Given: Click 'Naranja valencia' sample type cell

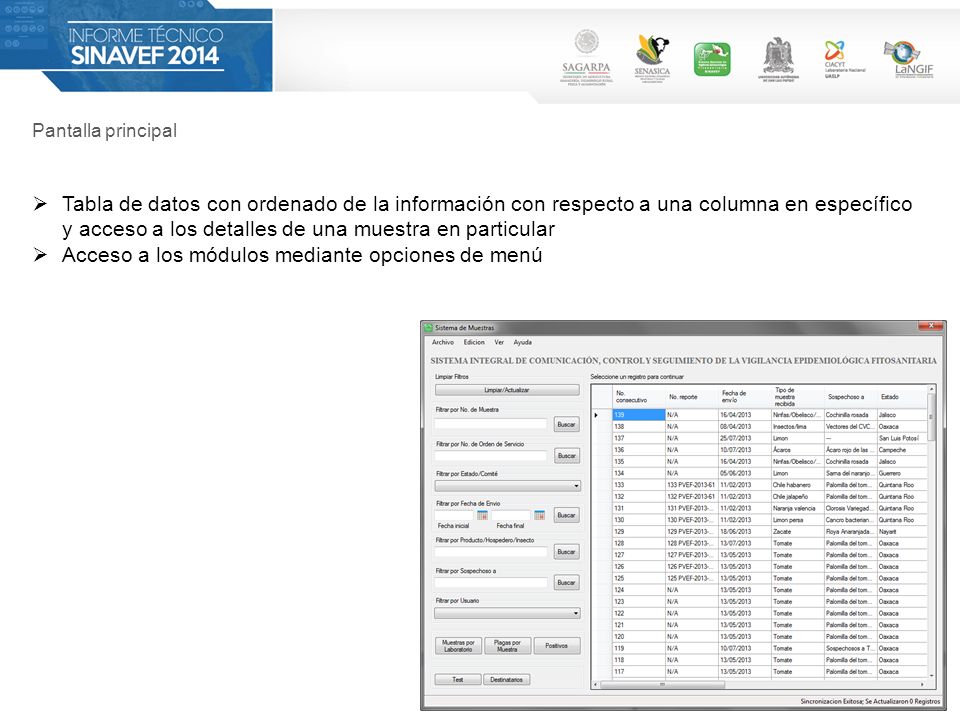Looking at the screenshot, I should (x=798, y=508).
